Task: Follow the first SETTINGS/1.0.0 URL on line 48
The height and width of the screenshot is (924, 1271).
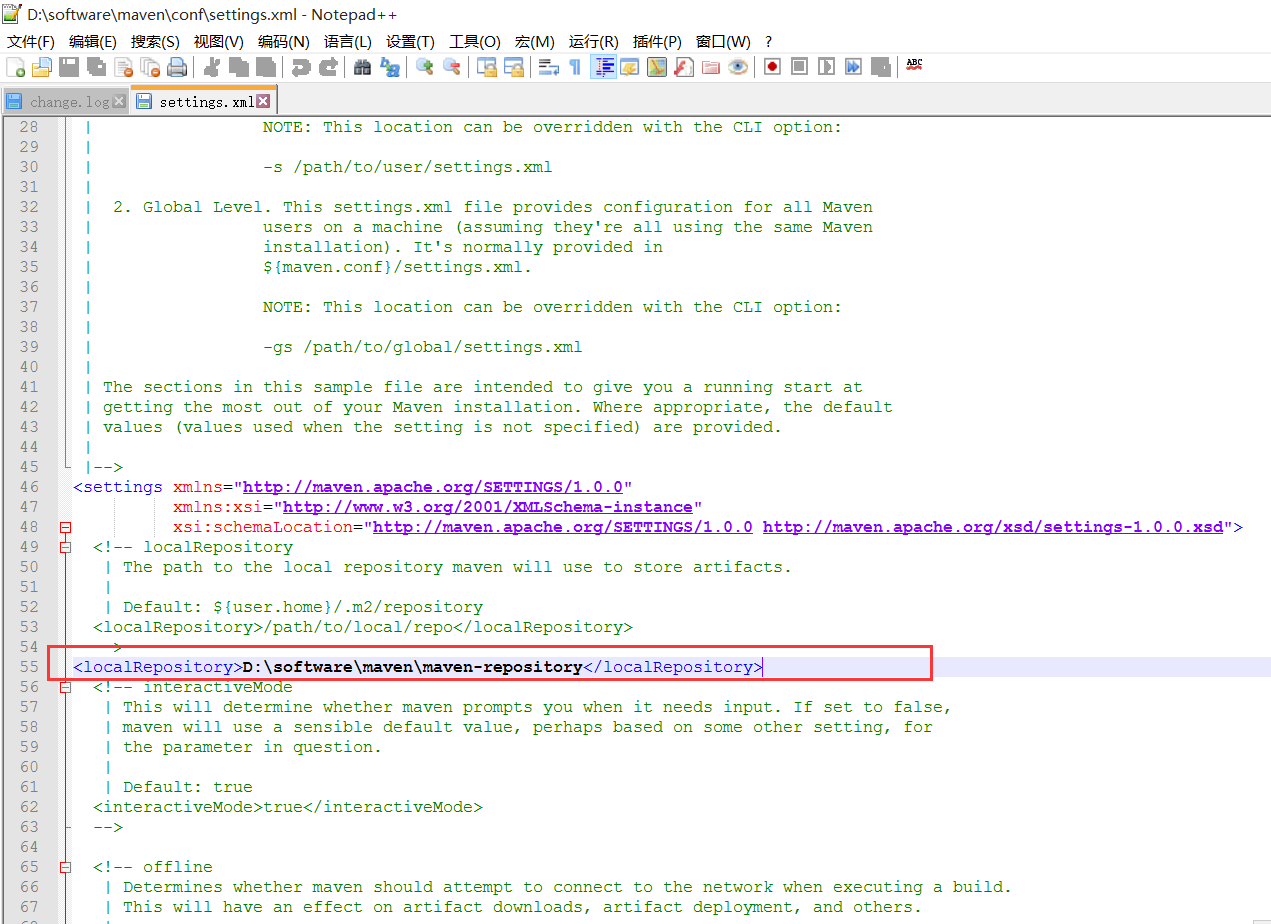Action: (563, 527)
